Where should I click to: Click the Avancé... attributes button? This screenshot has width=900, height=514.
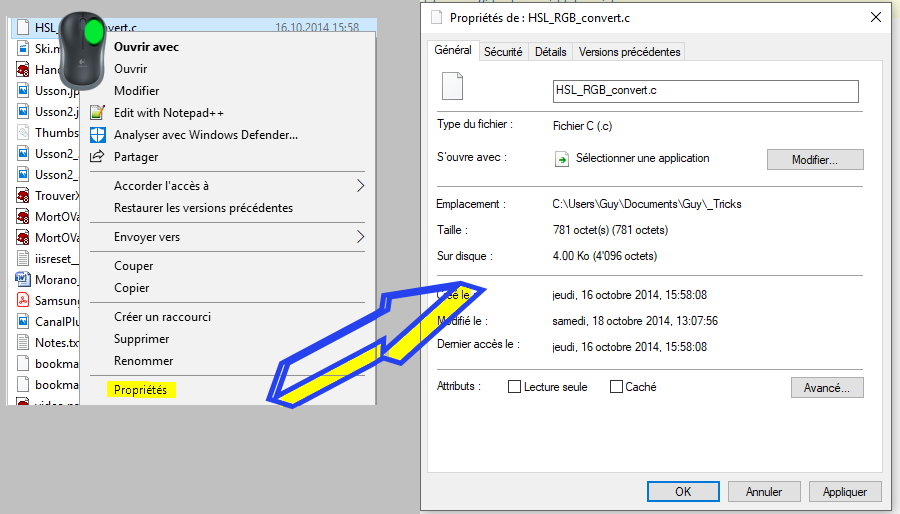pos(826,387)
